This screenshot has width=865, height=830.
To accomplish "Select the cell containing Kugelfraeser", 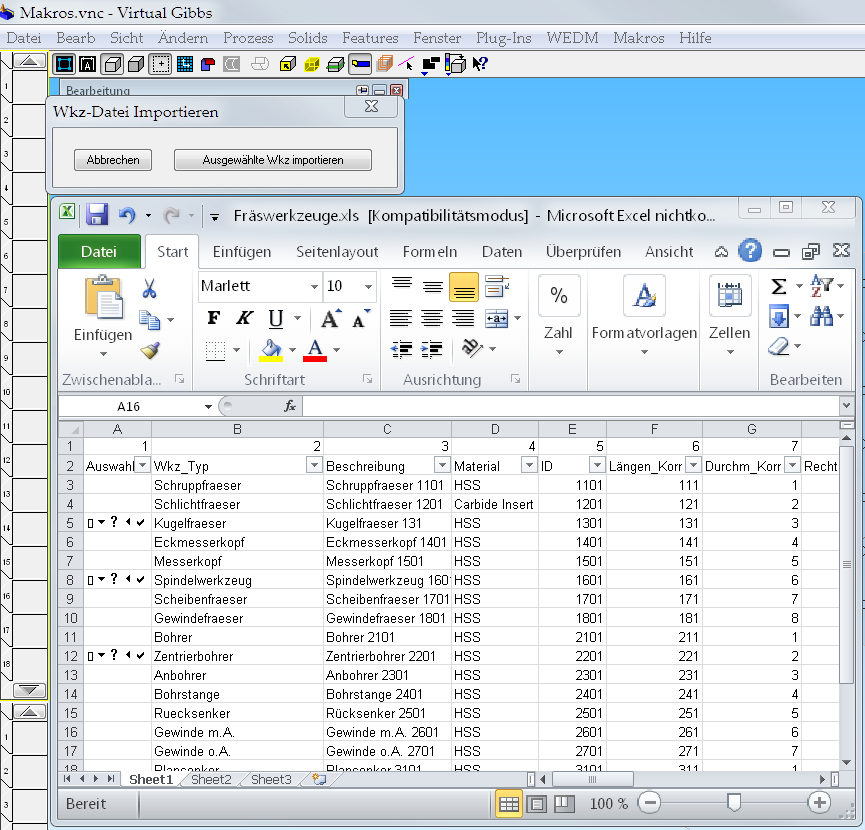I will (x=237, y=523).
